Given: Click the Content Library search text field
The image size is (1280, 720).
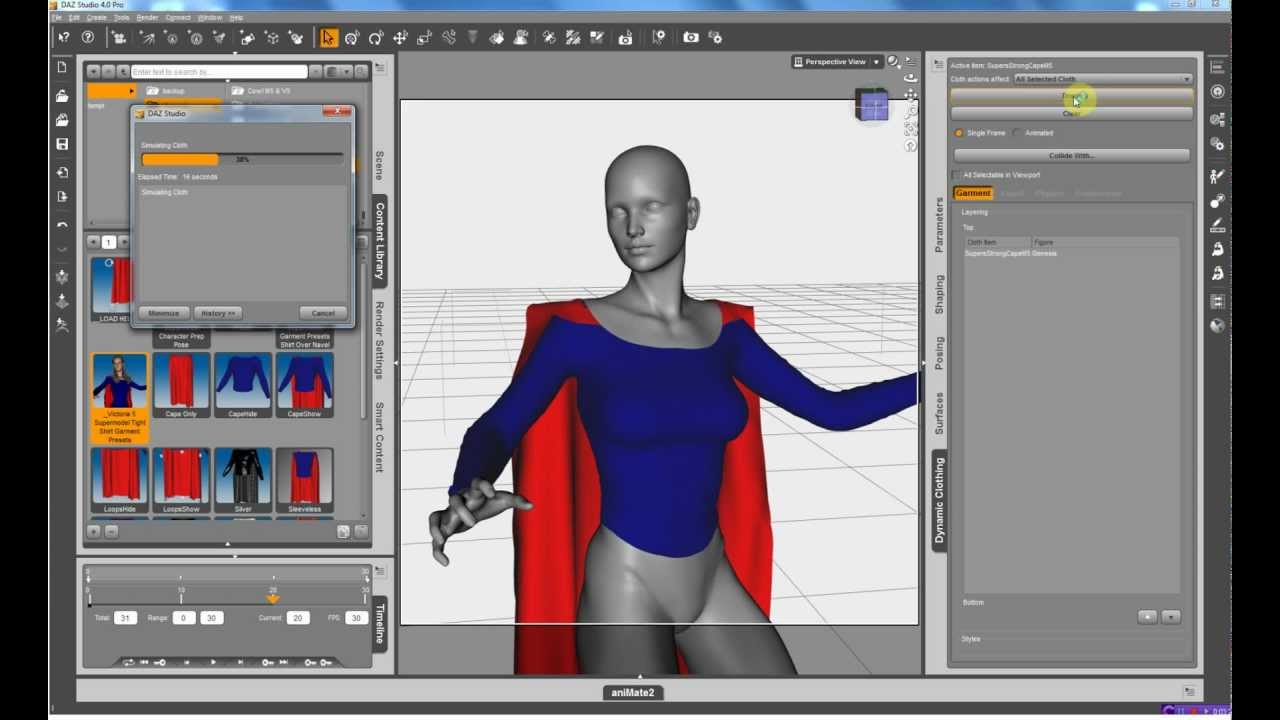Looking at the screenshot, I should [219, 72].
